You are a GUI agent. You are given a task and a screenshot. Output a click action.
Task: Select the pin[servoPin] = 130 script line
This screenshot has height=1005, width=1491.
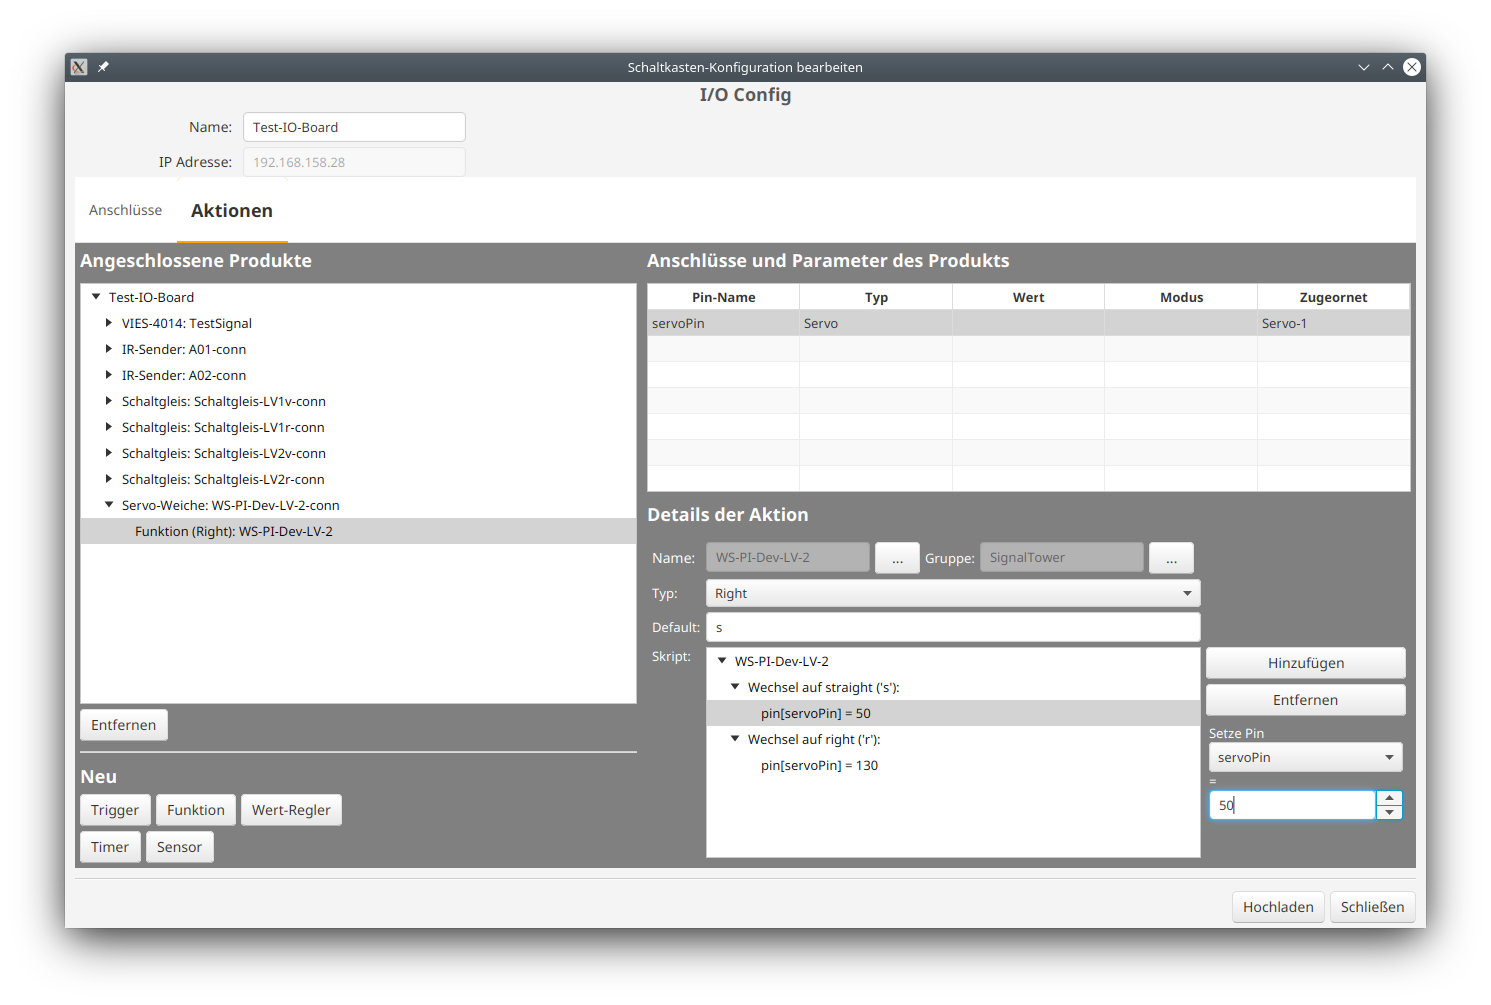(x=819, y=765)
